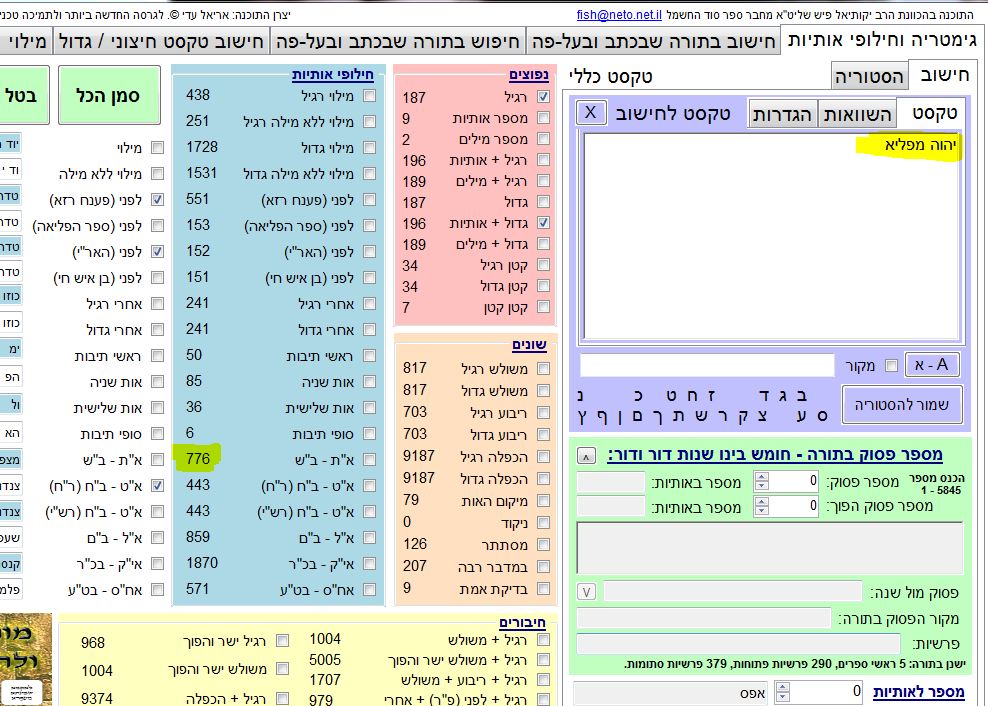
Task: Switch to the הסטוריה tab
Action: [x=869, y=76]
